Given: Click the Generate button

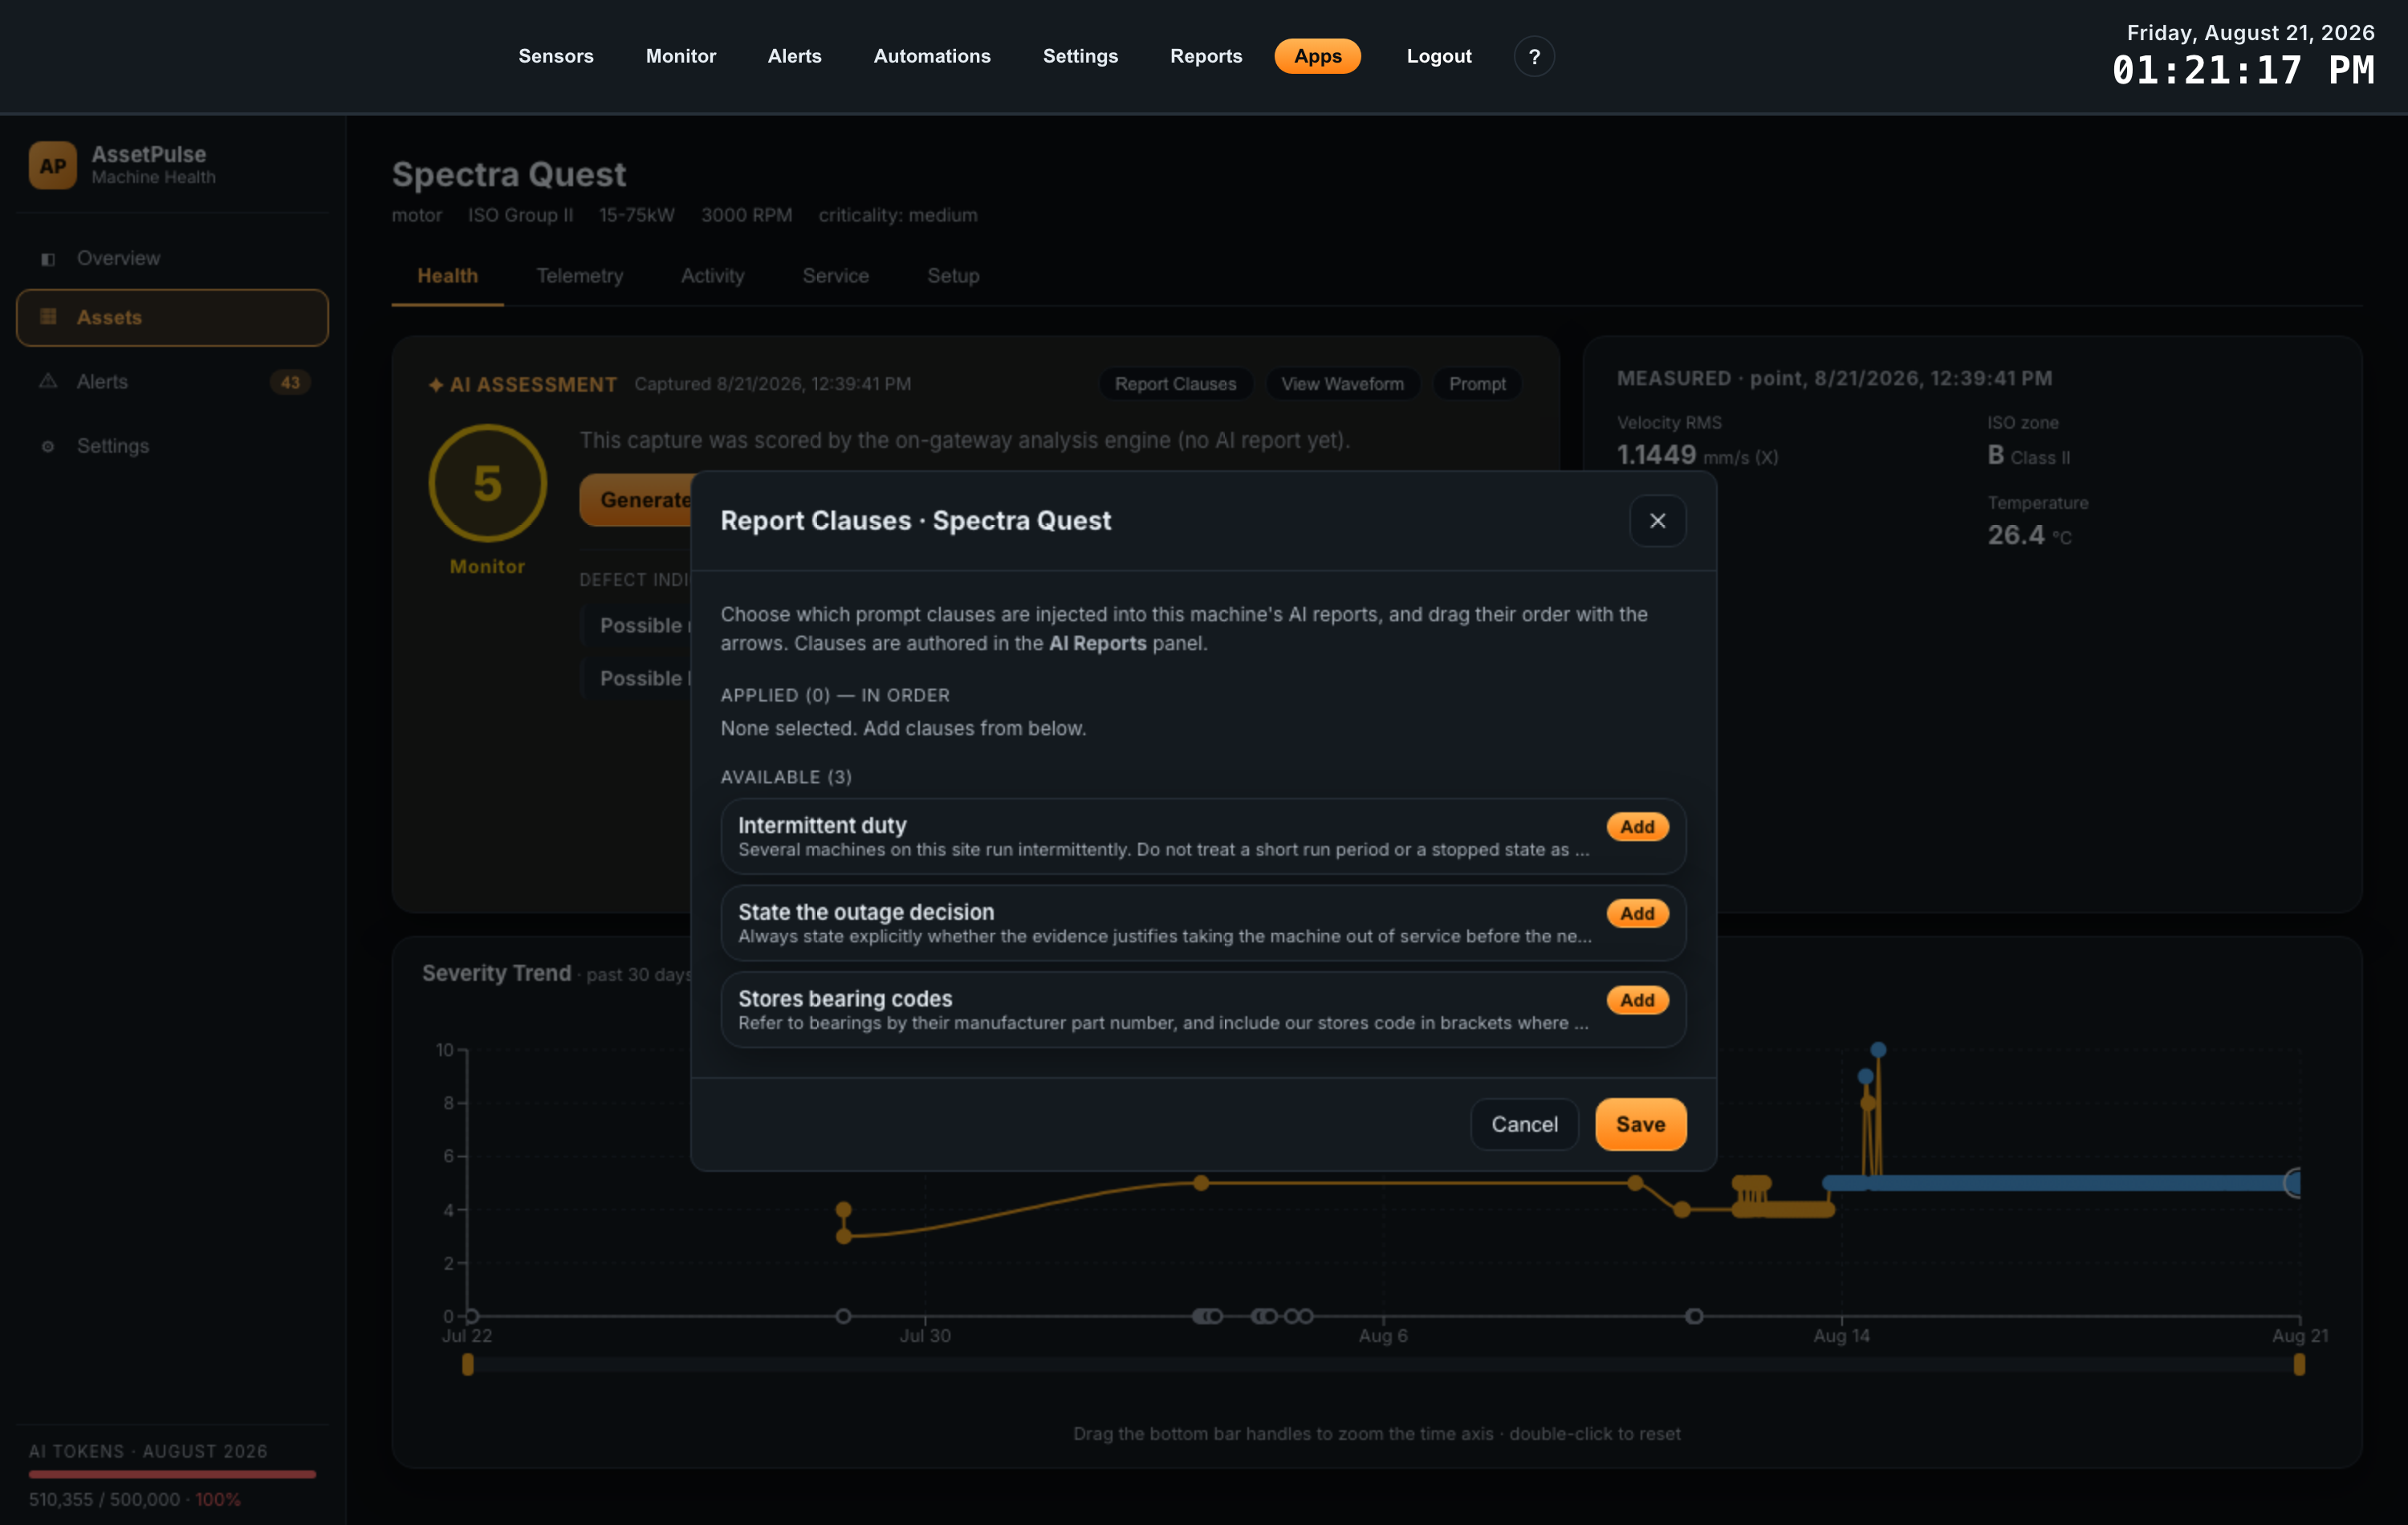Looking at the screenshot, I should click(636, 500).
